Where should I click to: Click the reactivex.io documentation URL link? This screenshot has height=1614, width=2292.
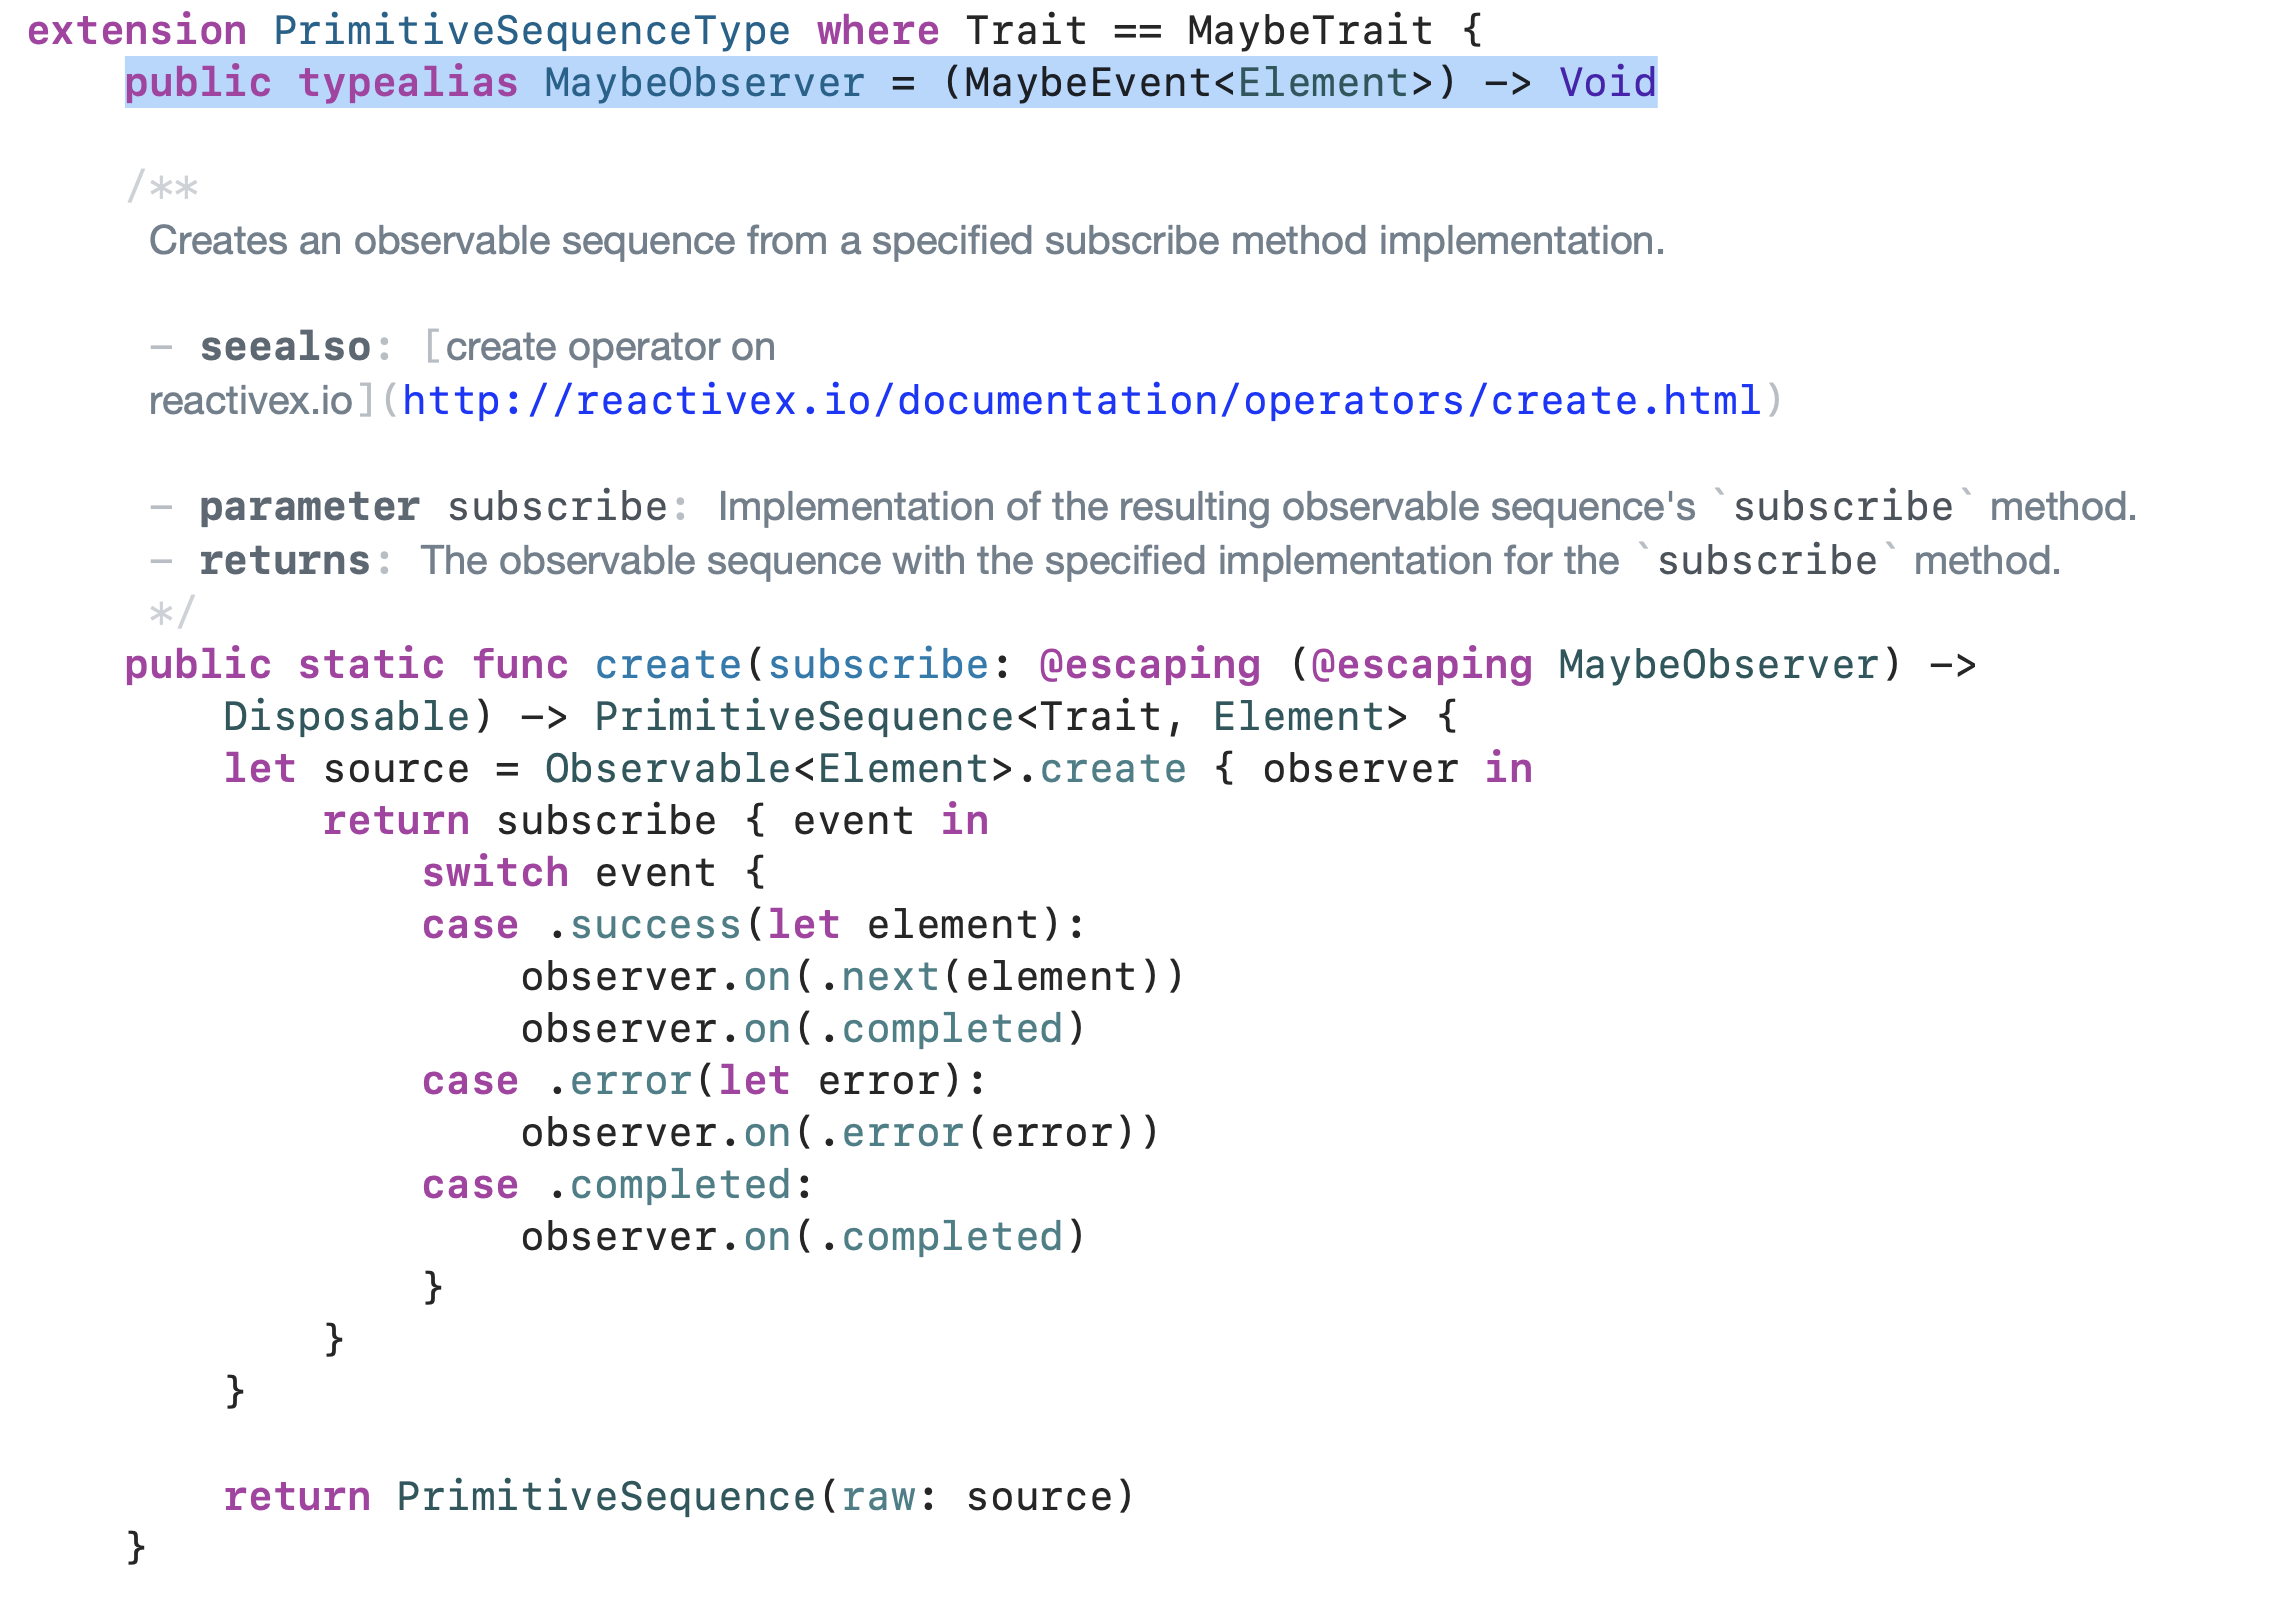point(1080,401)
